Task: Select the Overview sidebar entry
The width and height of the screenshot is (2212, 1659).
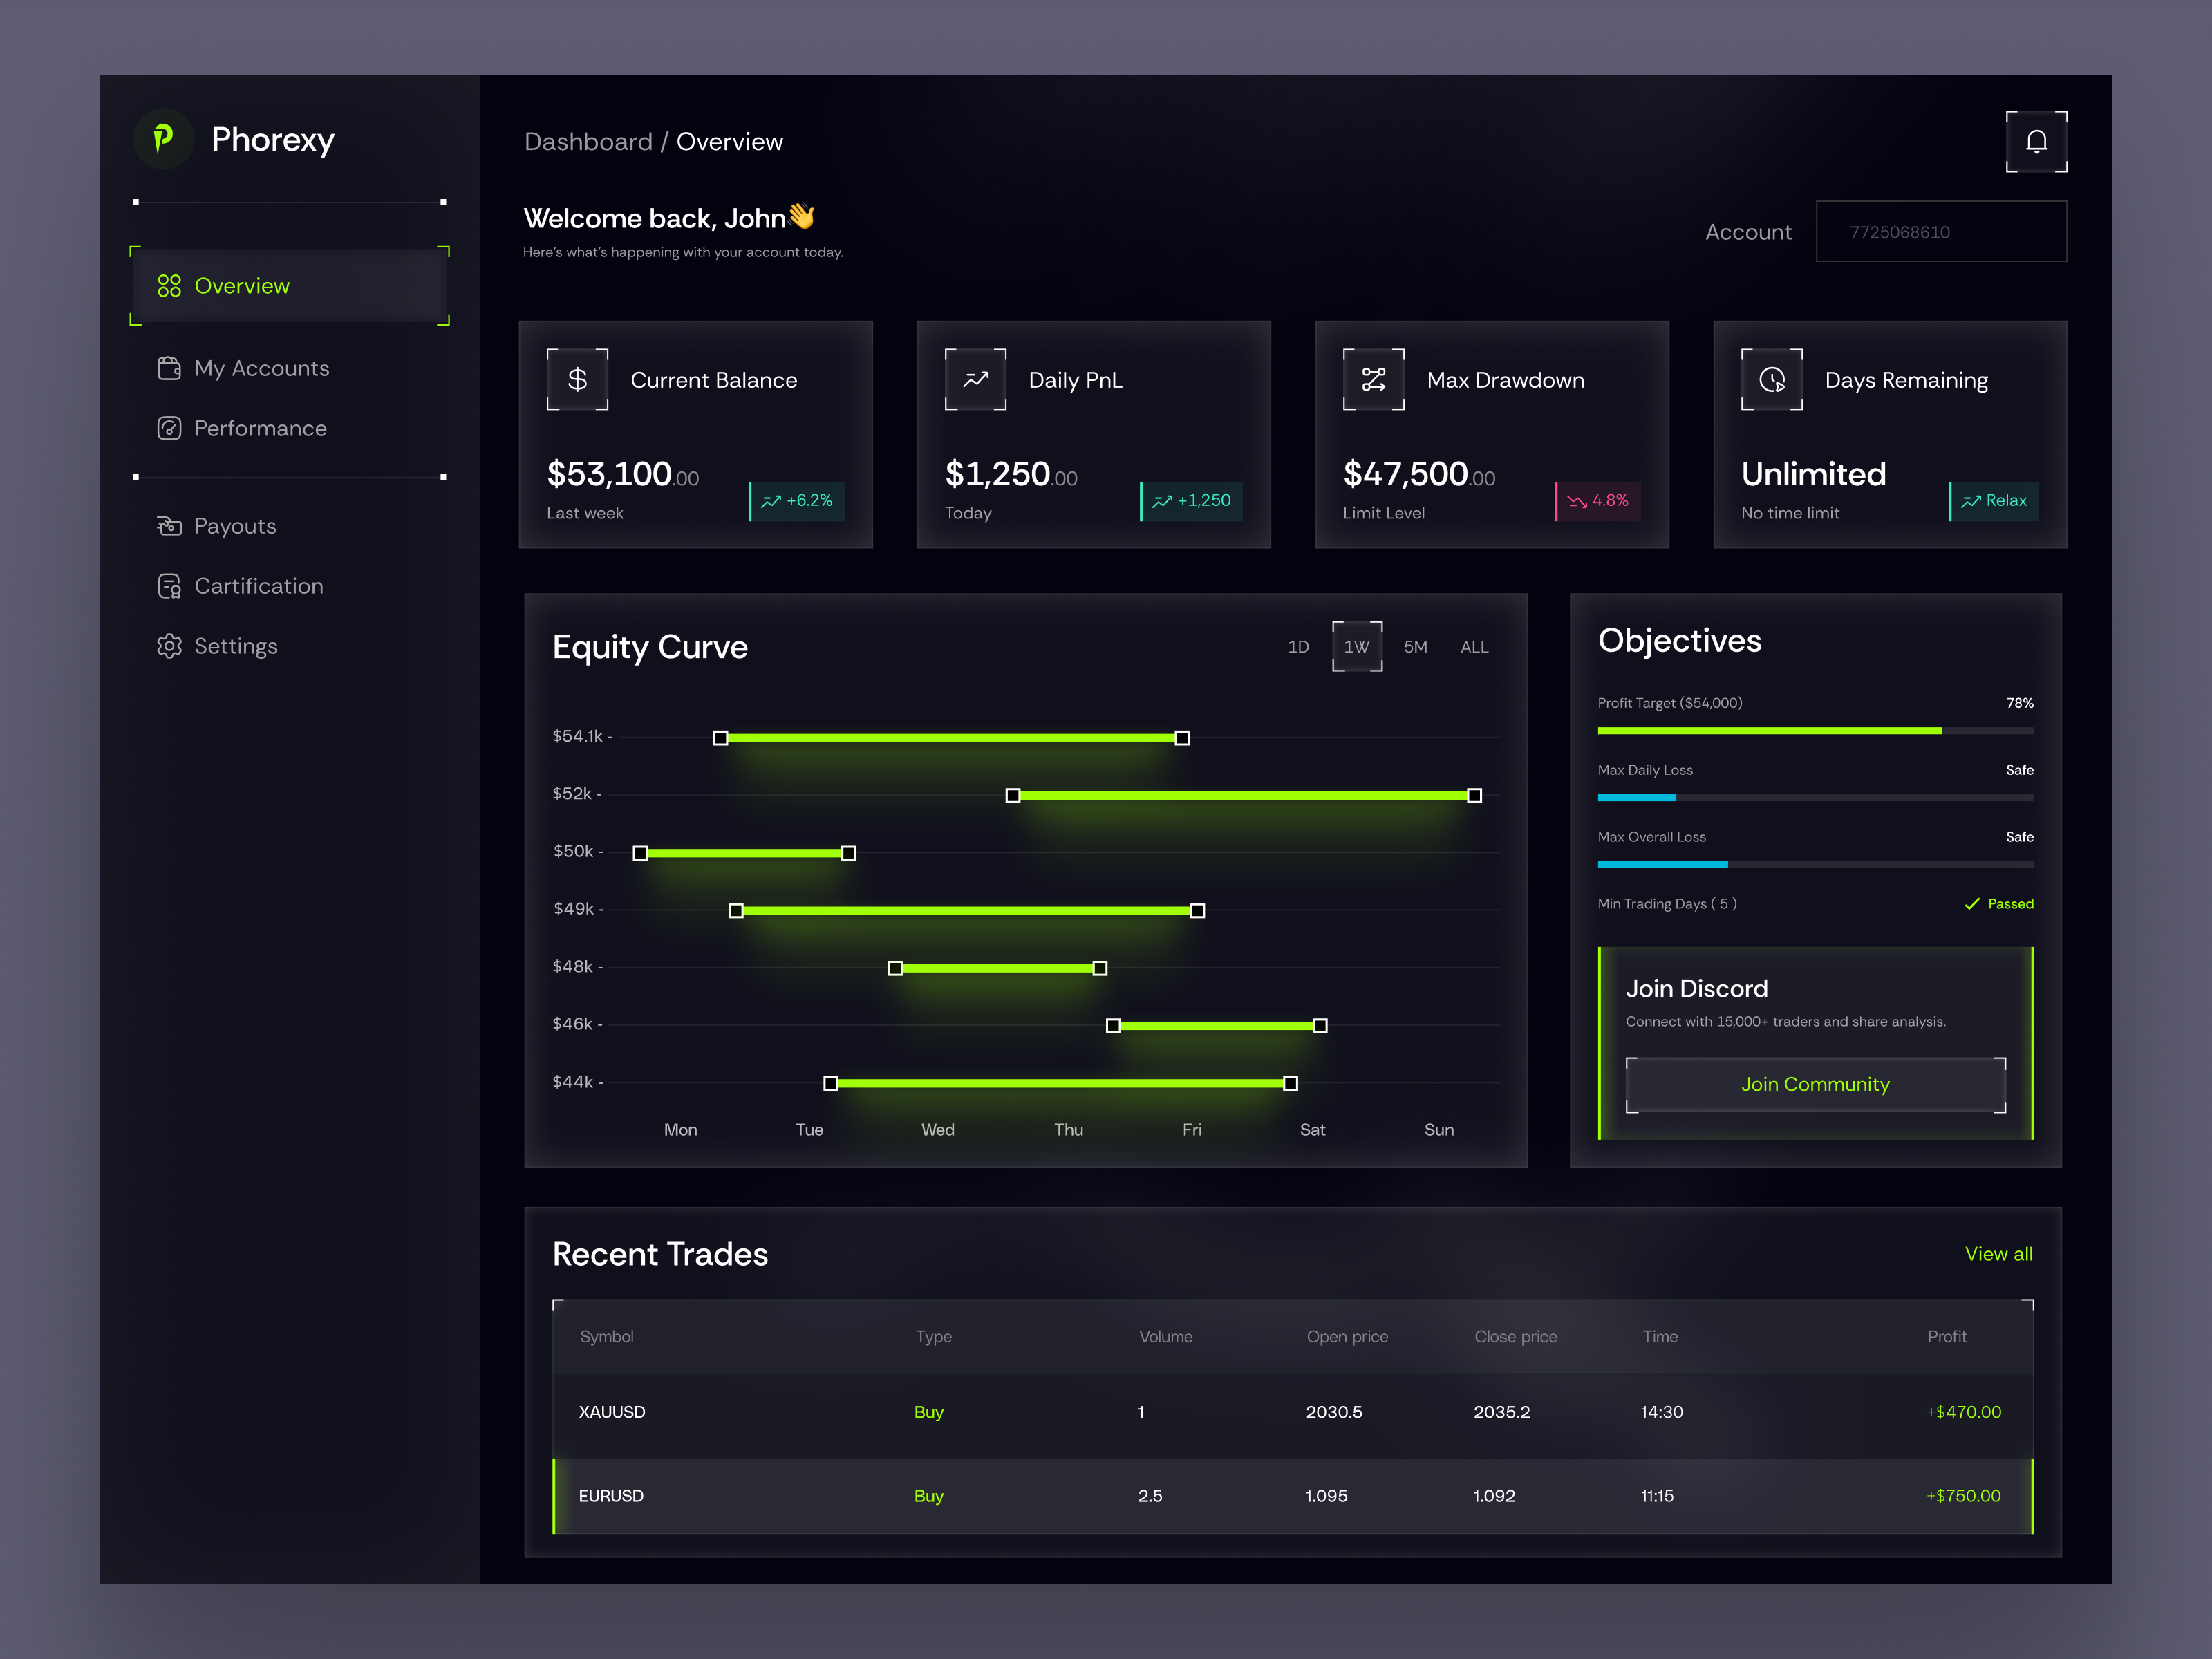Action: click(241, 286)
